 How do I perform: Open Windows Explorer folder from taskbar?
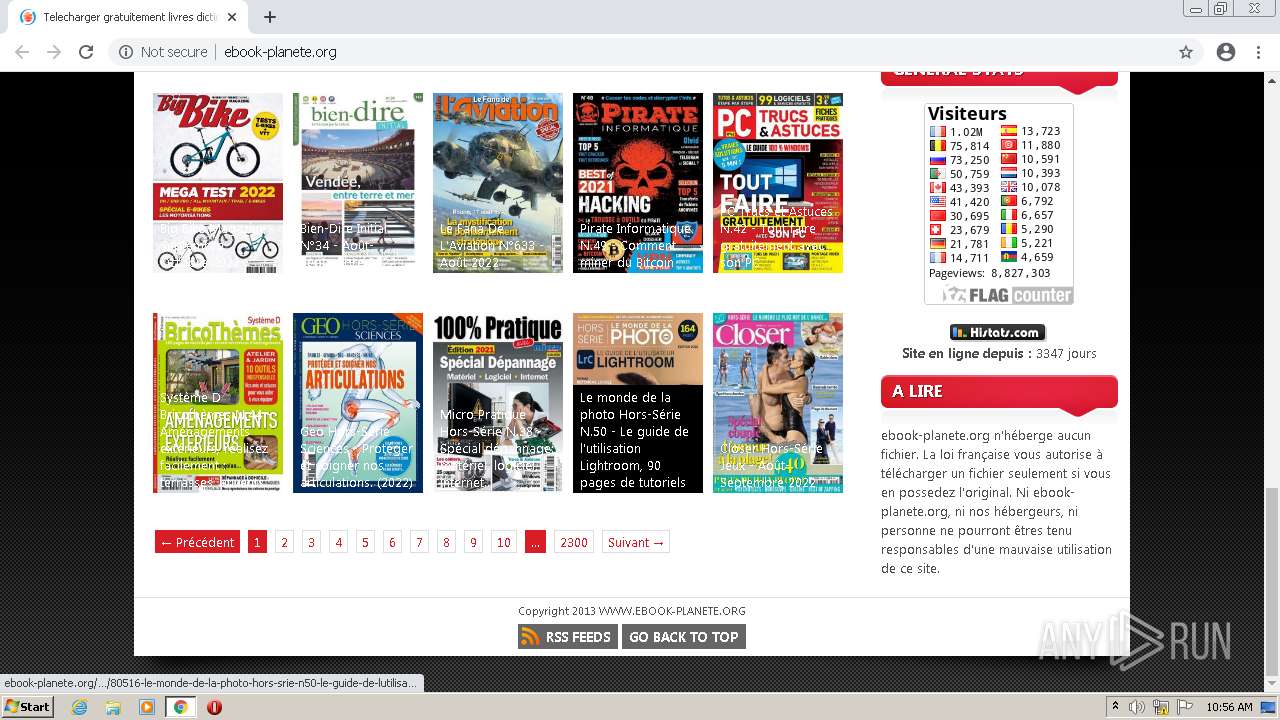113,707
